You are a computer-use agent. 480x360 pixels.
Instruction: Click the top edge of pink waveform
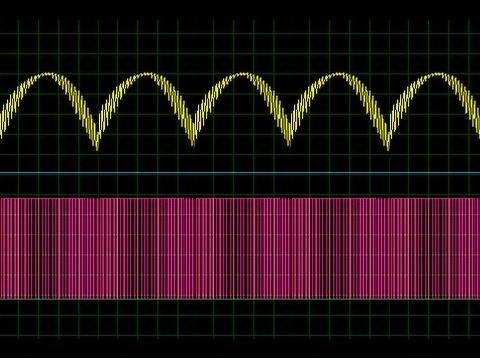pyautogui.click(x=240, y=198)
